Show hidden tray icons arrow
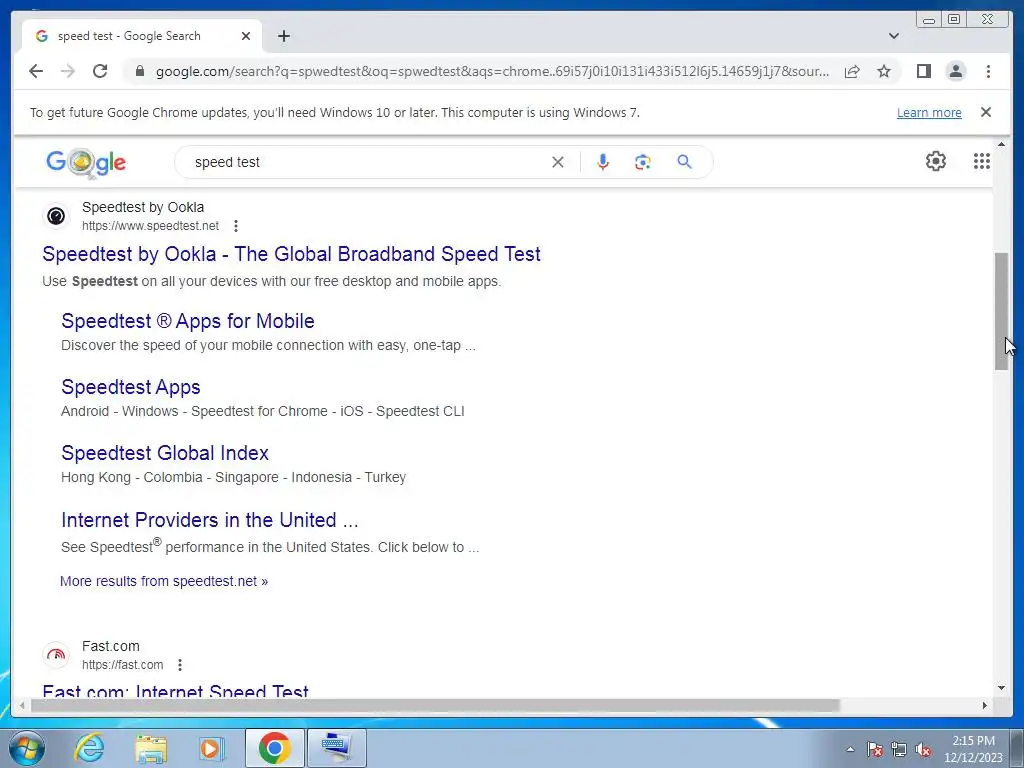Viewport: 1024px width, 768px height. (850, 749)
